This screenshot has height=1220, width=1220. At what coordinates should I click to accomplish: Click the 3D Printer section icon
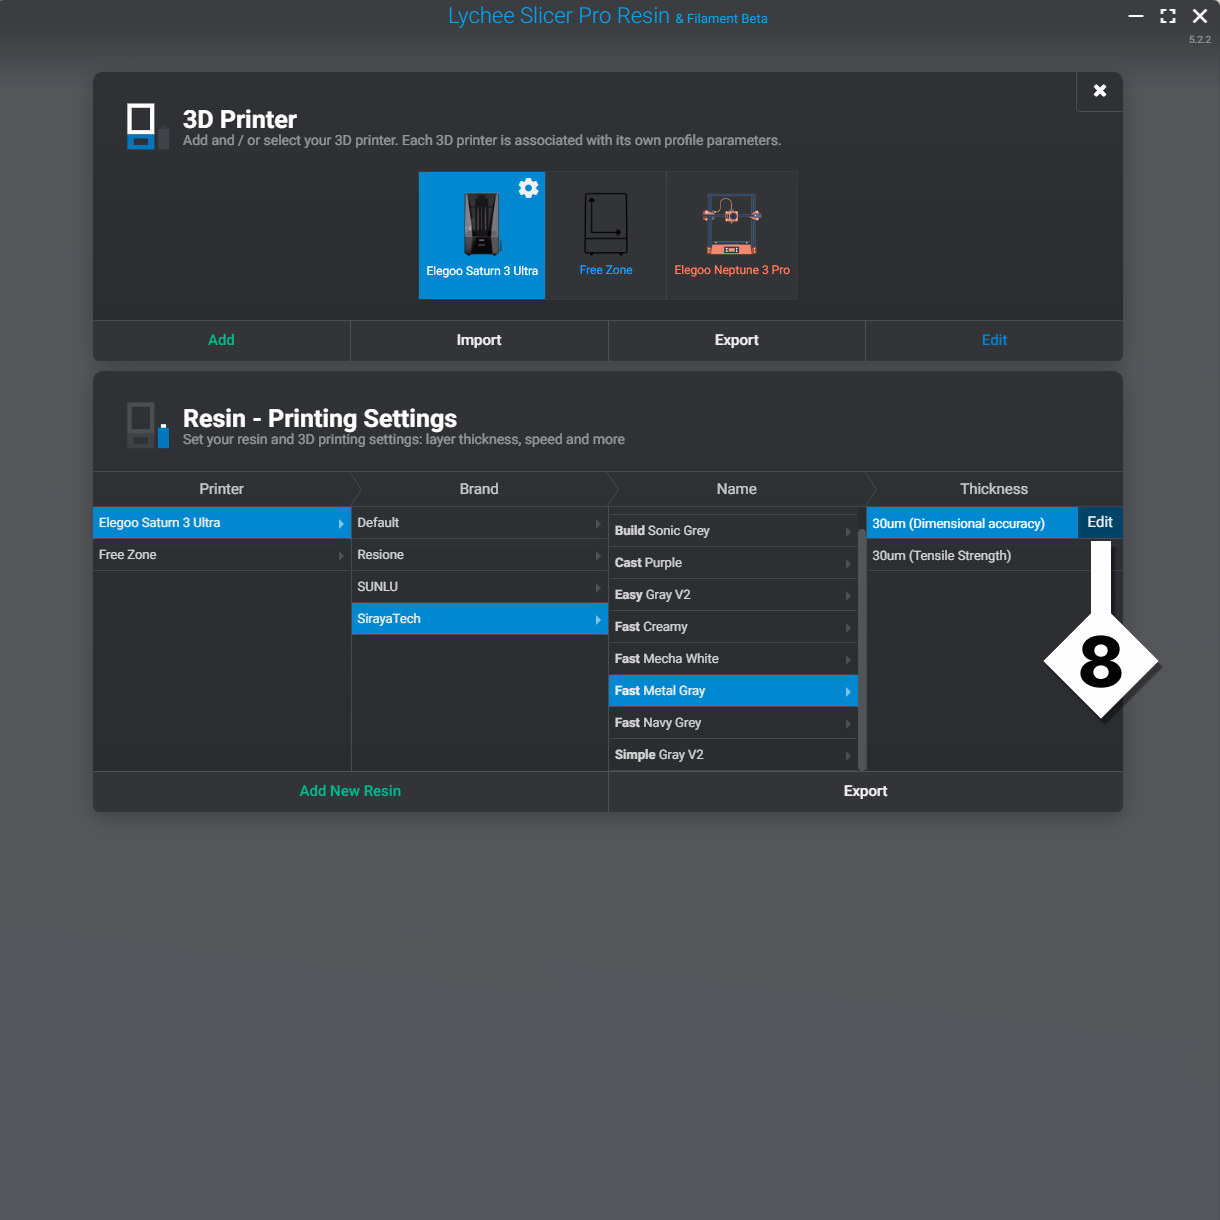click(x=144, y=126)
